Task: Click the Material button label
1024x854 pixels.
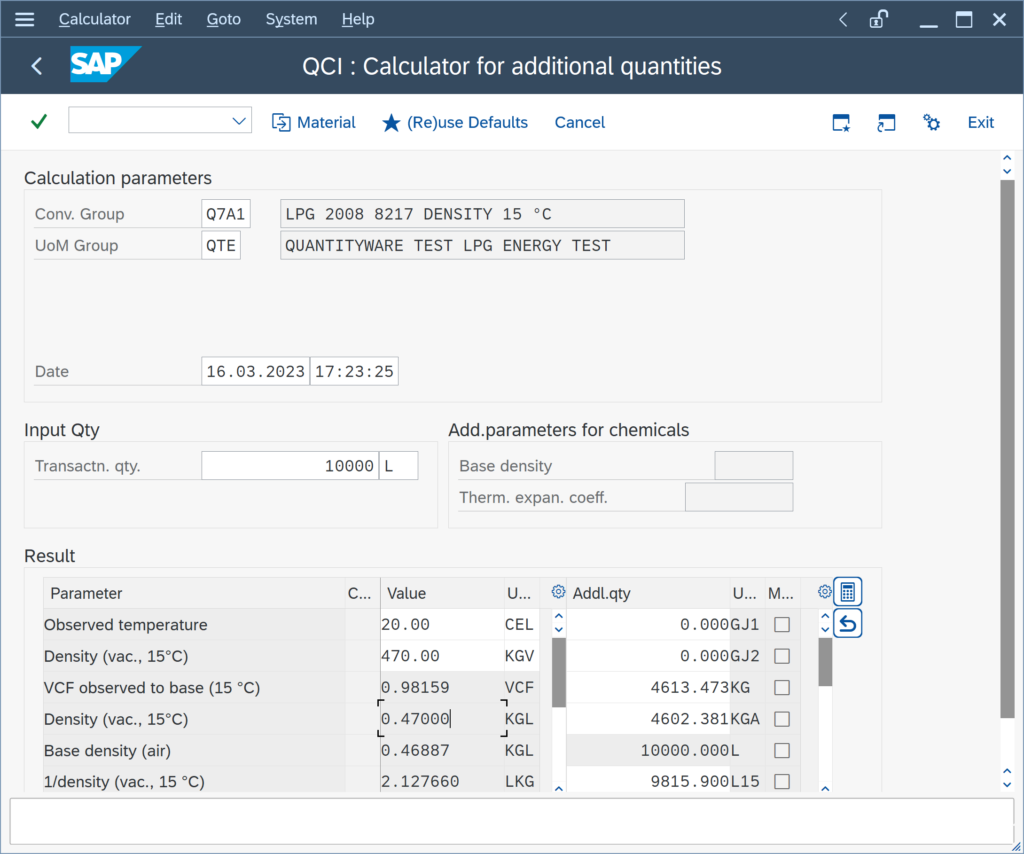Action: pyautogui.click(x=327, y=122)
